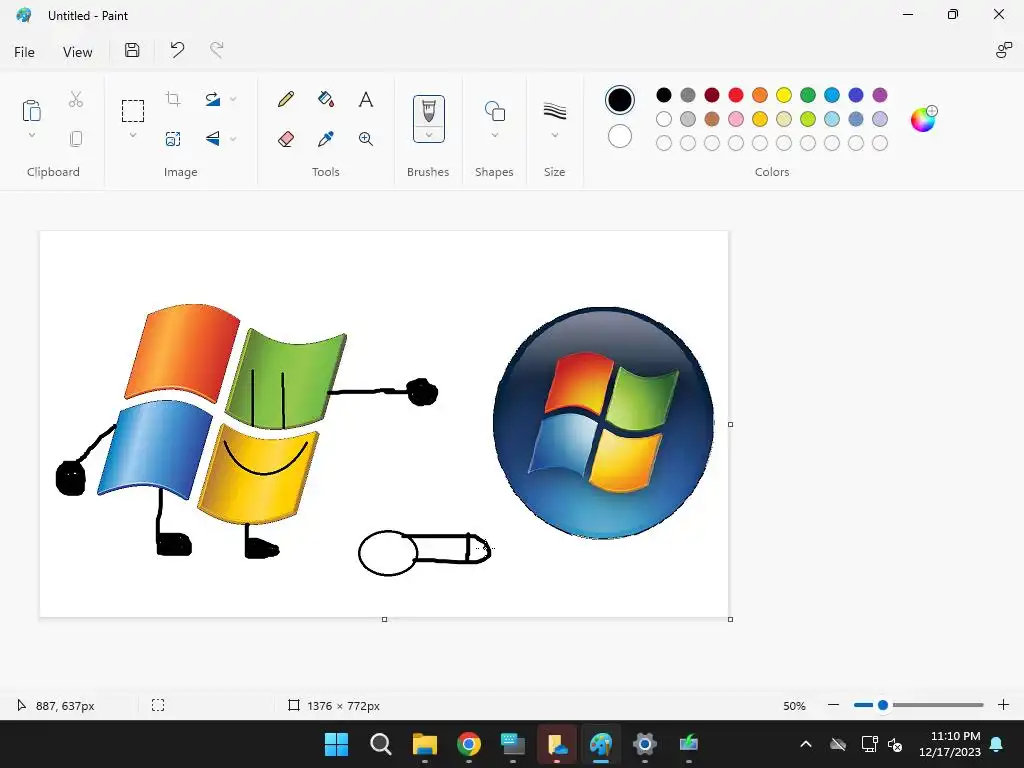The width and height of the screenshot is (1024, 768).
Task: Expand the Paste options dropdown
Action: click(31, 135)
